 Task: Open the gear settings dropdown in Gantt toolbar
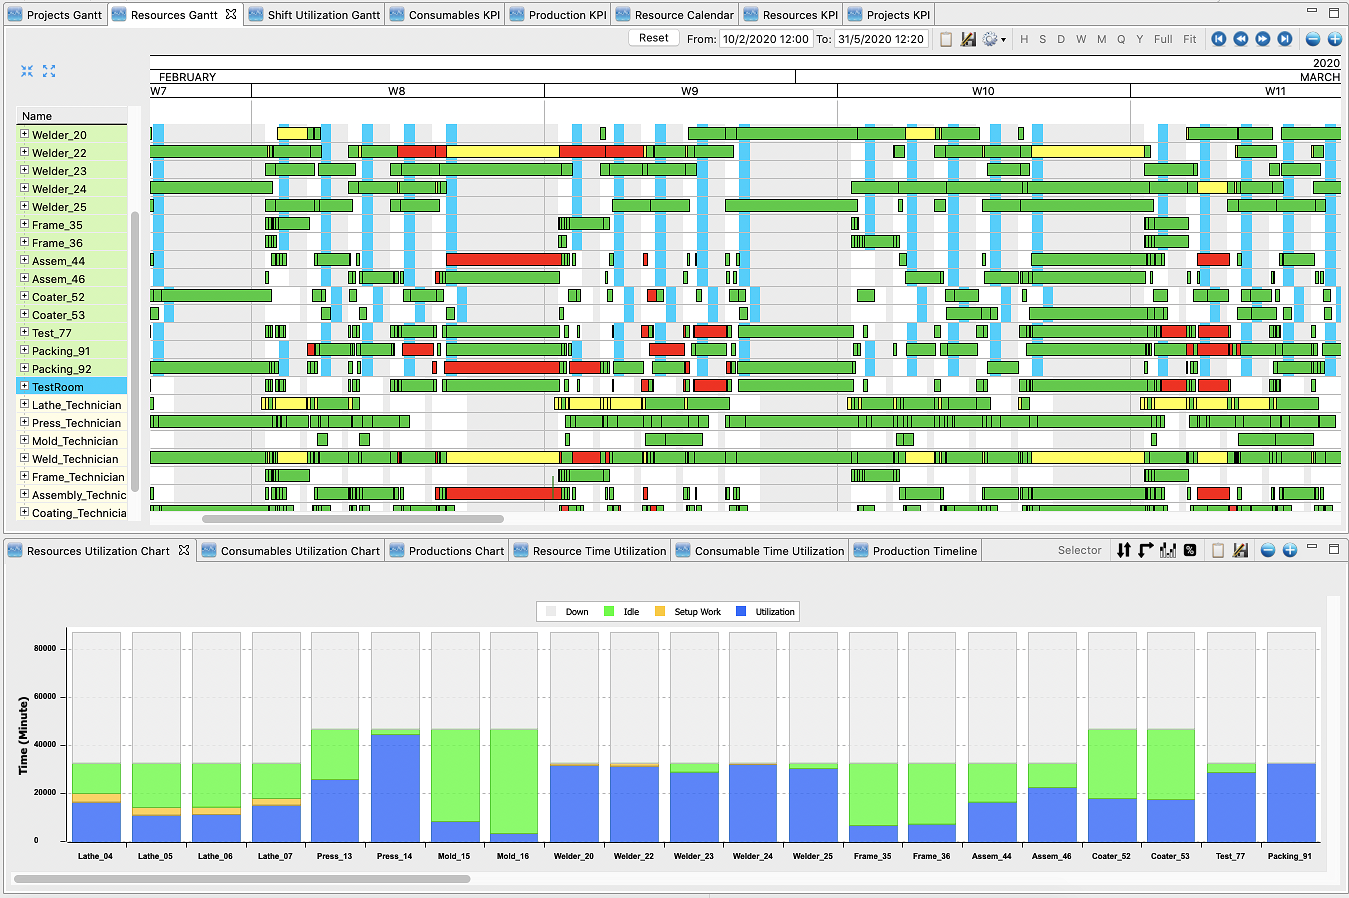994,39
